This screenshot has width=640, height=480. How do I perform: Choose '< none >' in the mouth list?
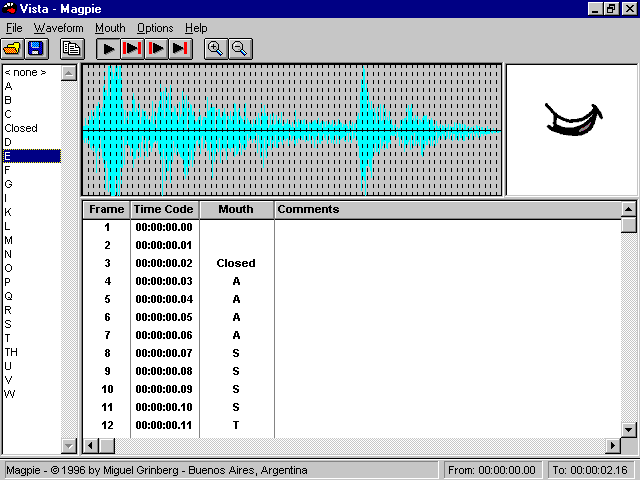point(25,72)
